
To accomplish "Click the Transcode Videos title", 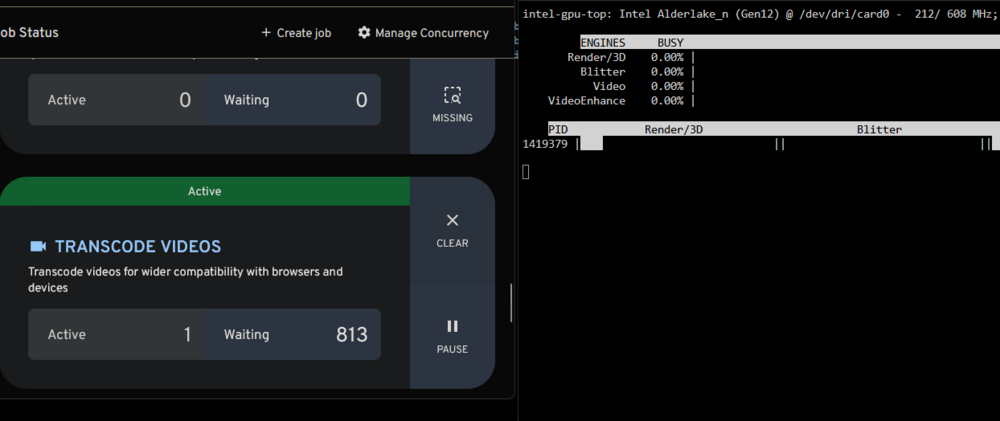I will [138, 247].
